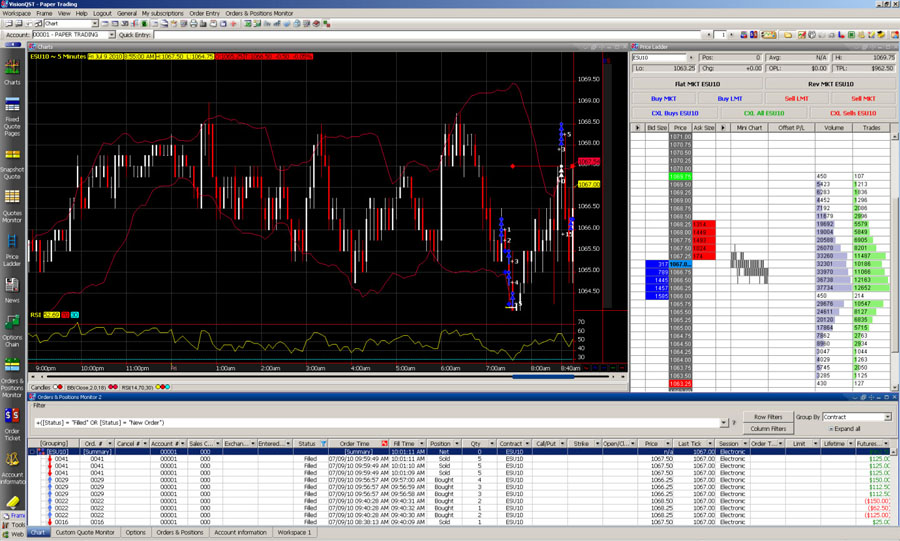Screen dimensions: 900x541
Task: Open News from the sidebar
Action: click(12, 290)
